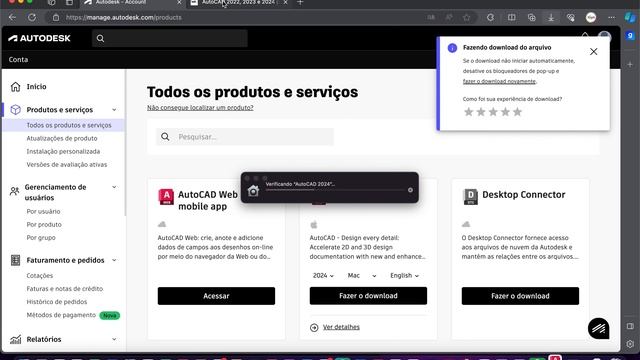
Task: Open the 2024 version dropdown
Action: click(x=323, y=276)
